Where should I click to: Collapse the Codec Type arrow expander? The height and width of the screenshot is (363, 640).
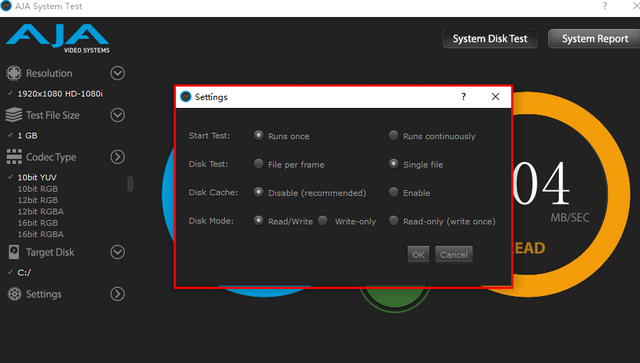(x=118, y=157)
